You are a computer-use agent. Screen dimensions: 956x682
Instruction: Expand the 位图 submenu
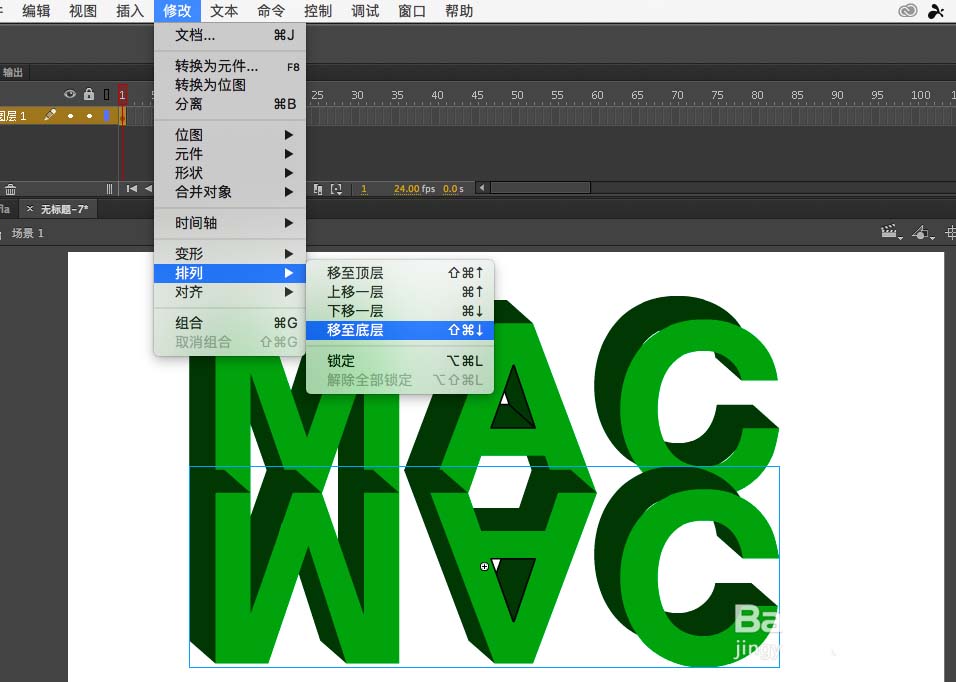pos(229,135)
